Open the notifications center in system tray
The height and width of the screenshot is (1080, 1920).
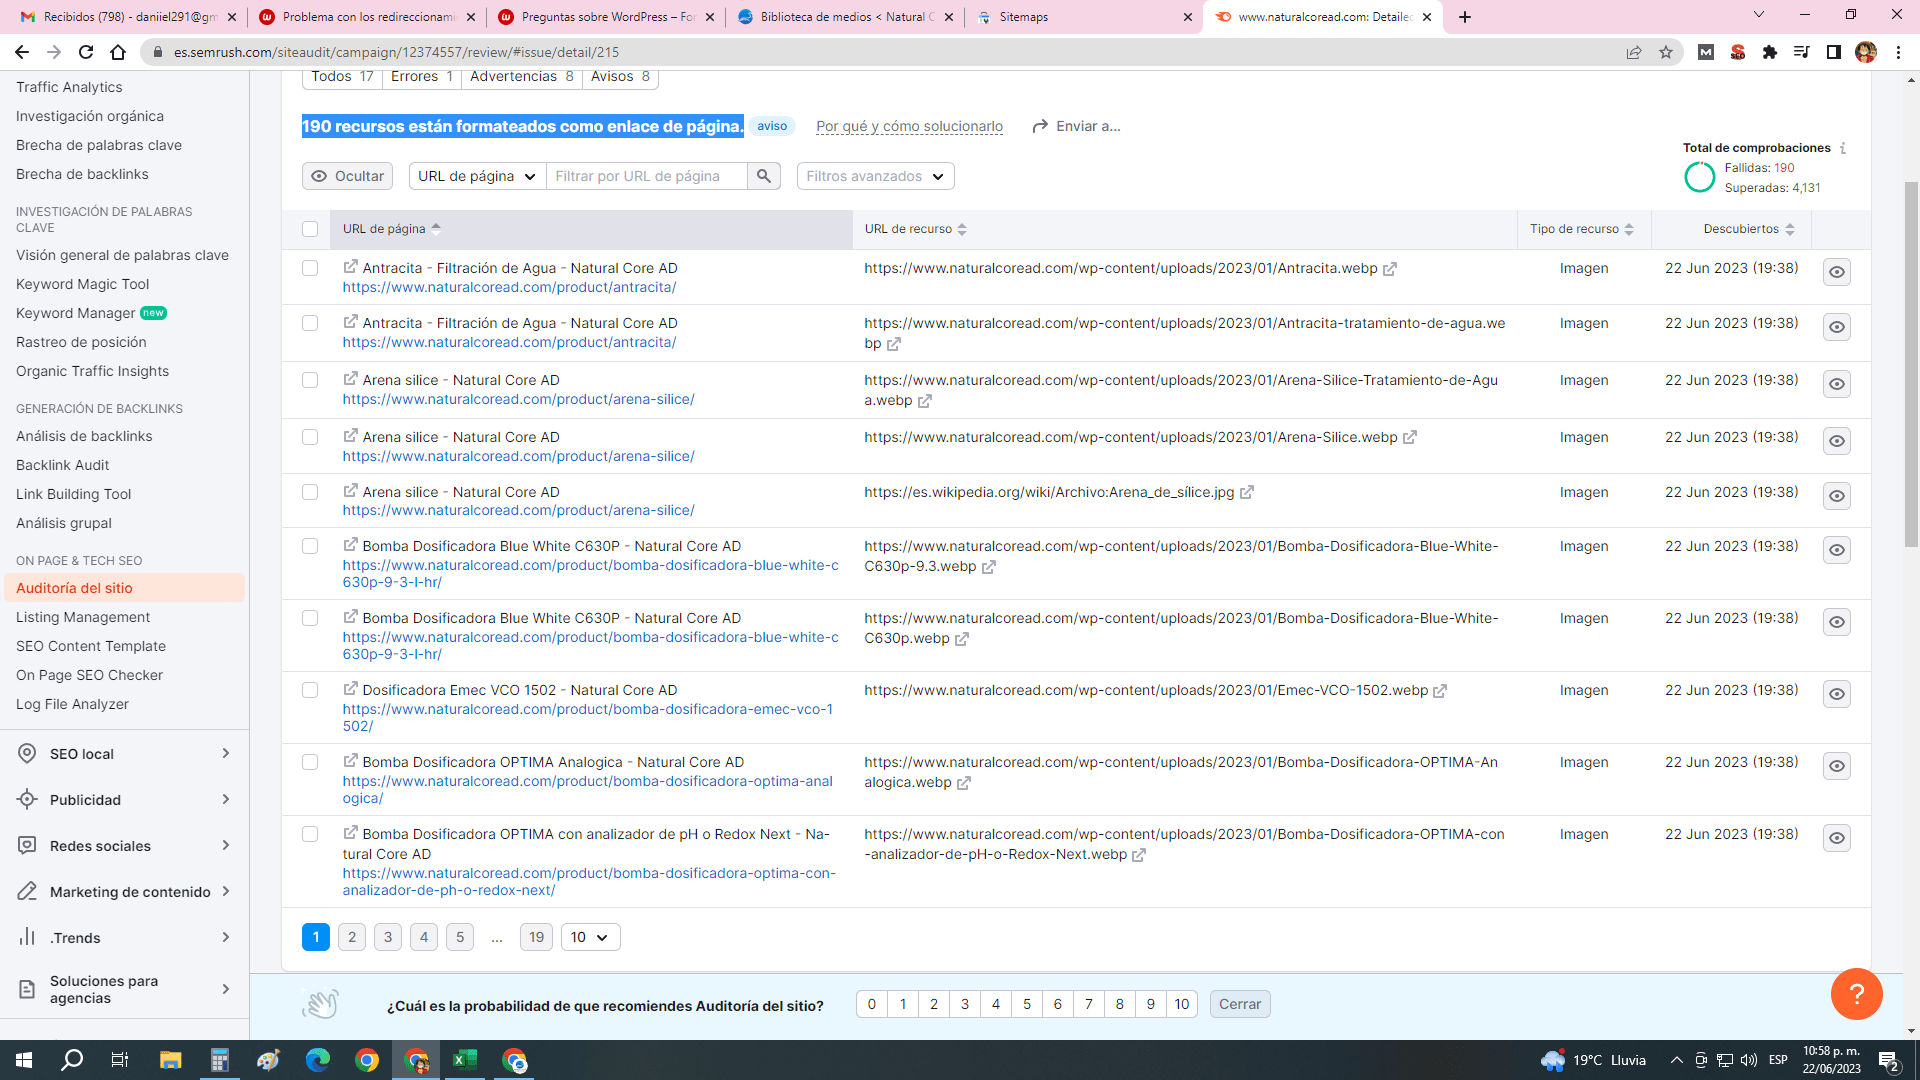pos(1889,1061)
